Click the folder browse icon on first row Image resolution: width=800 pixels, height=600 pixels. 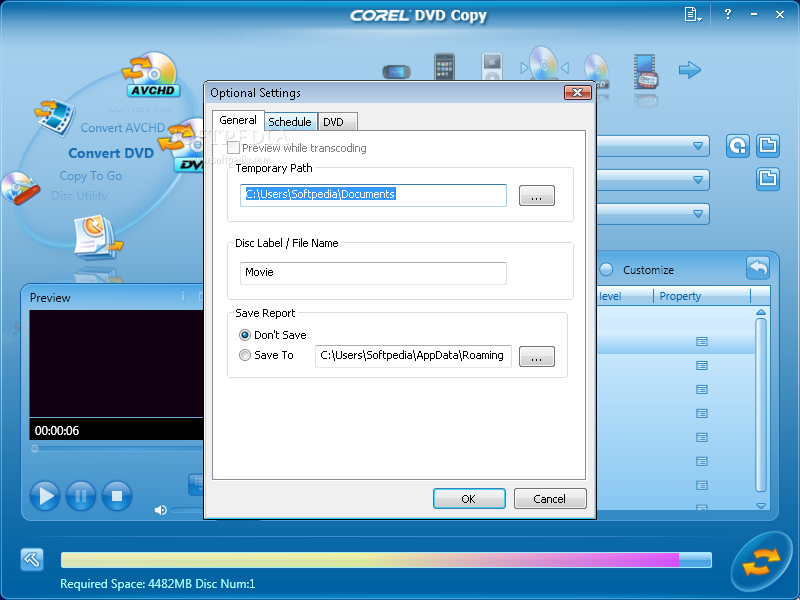(x=768, y=146)
